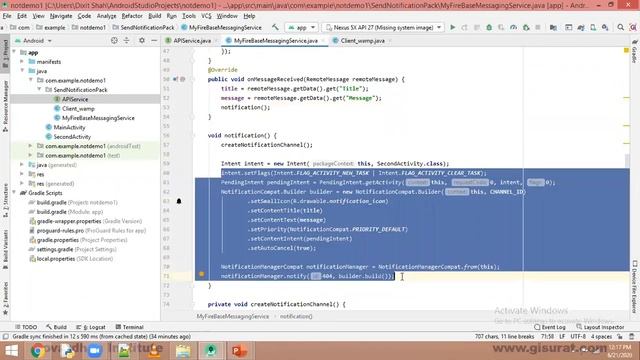Click the Collapse All icon in Project panel
640x360 pixels.
point(127,40)
